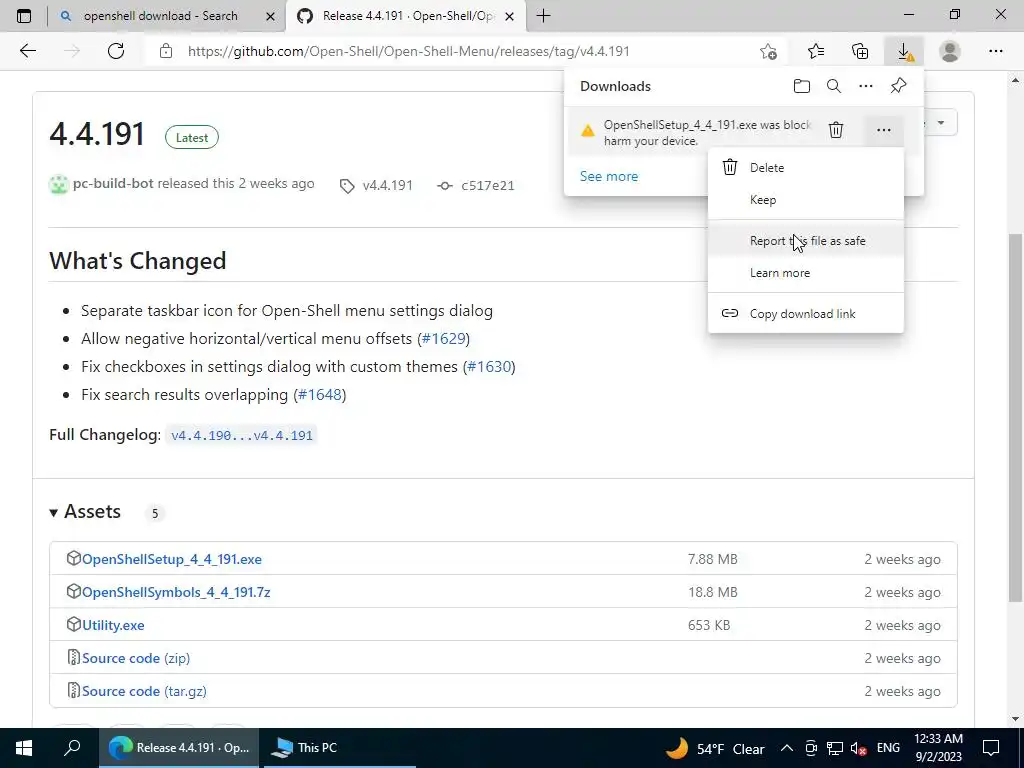Close the Release 4.4.191 tab
Image resolution: width=1024 pixels, height=768 pixels.
509,16
